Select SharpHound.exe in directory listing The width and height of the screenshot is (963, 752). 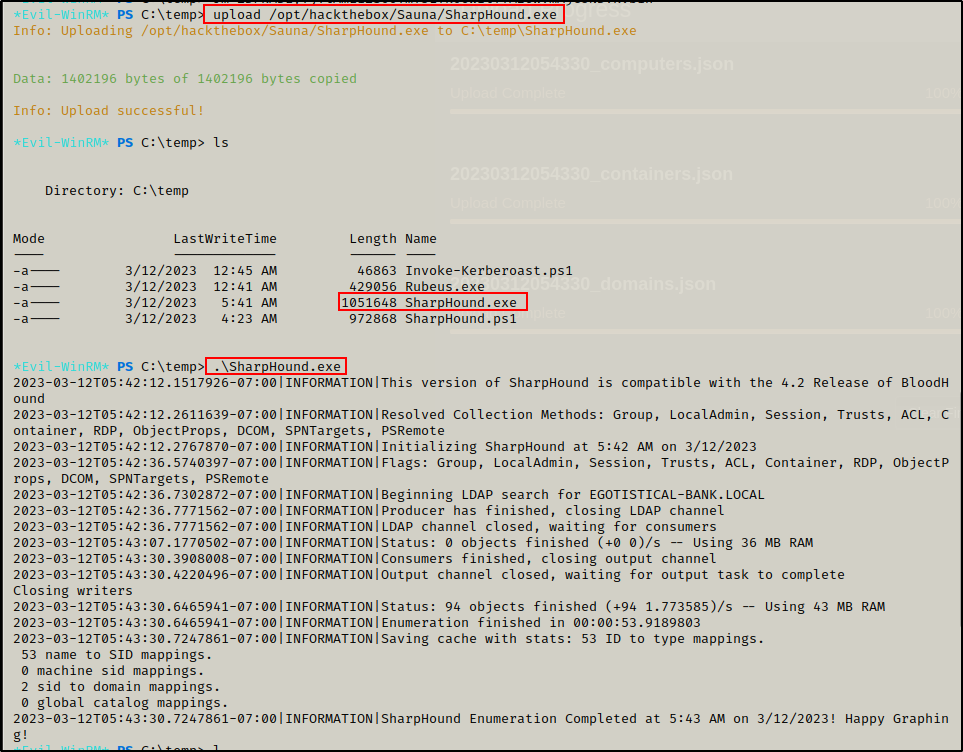[461, 302]
